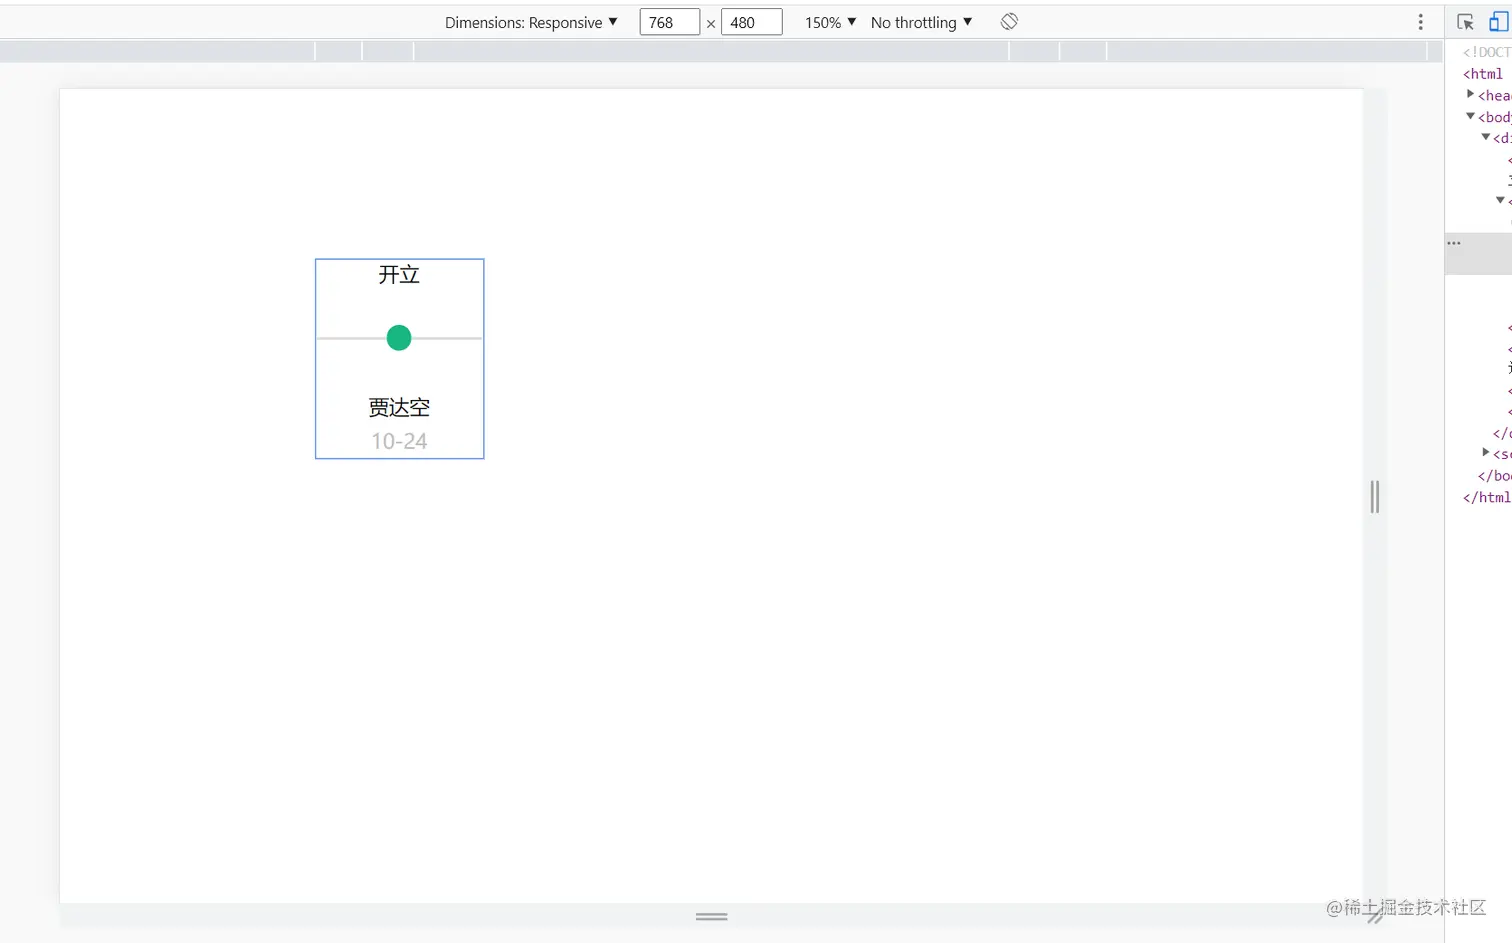Screen dimensions: 1512x943
Task: Select the inspect element picker icon
Action: [x=1465, y=21]
